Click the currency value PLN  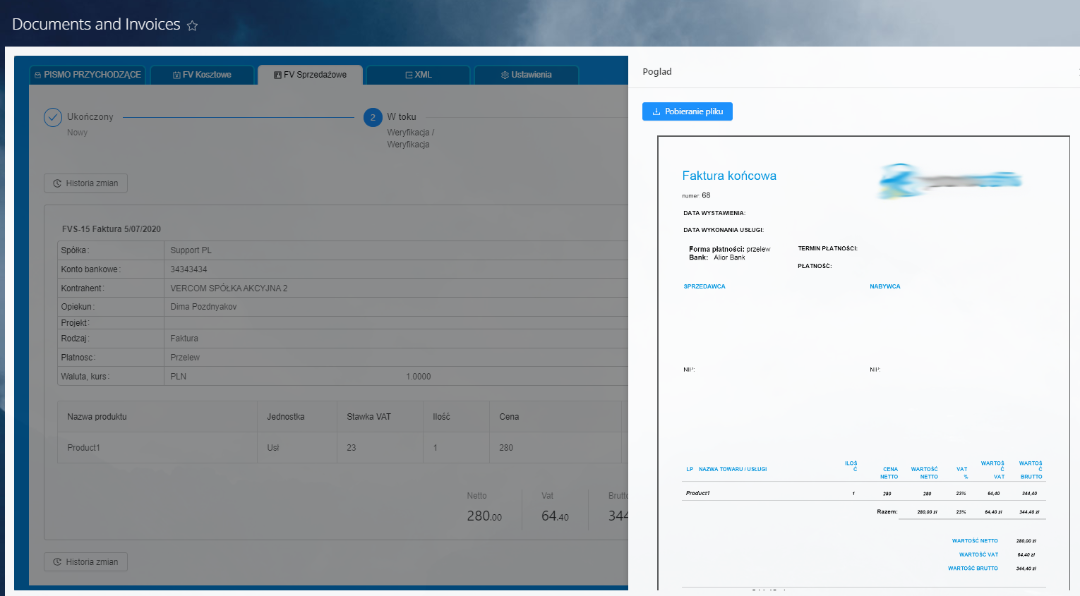click(x=178, y=377)
